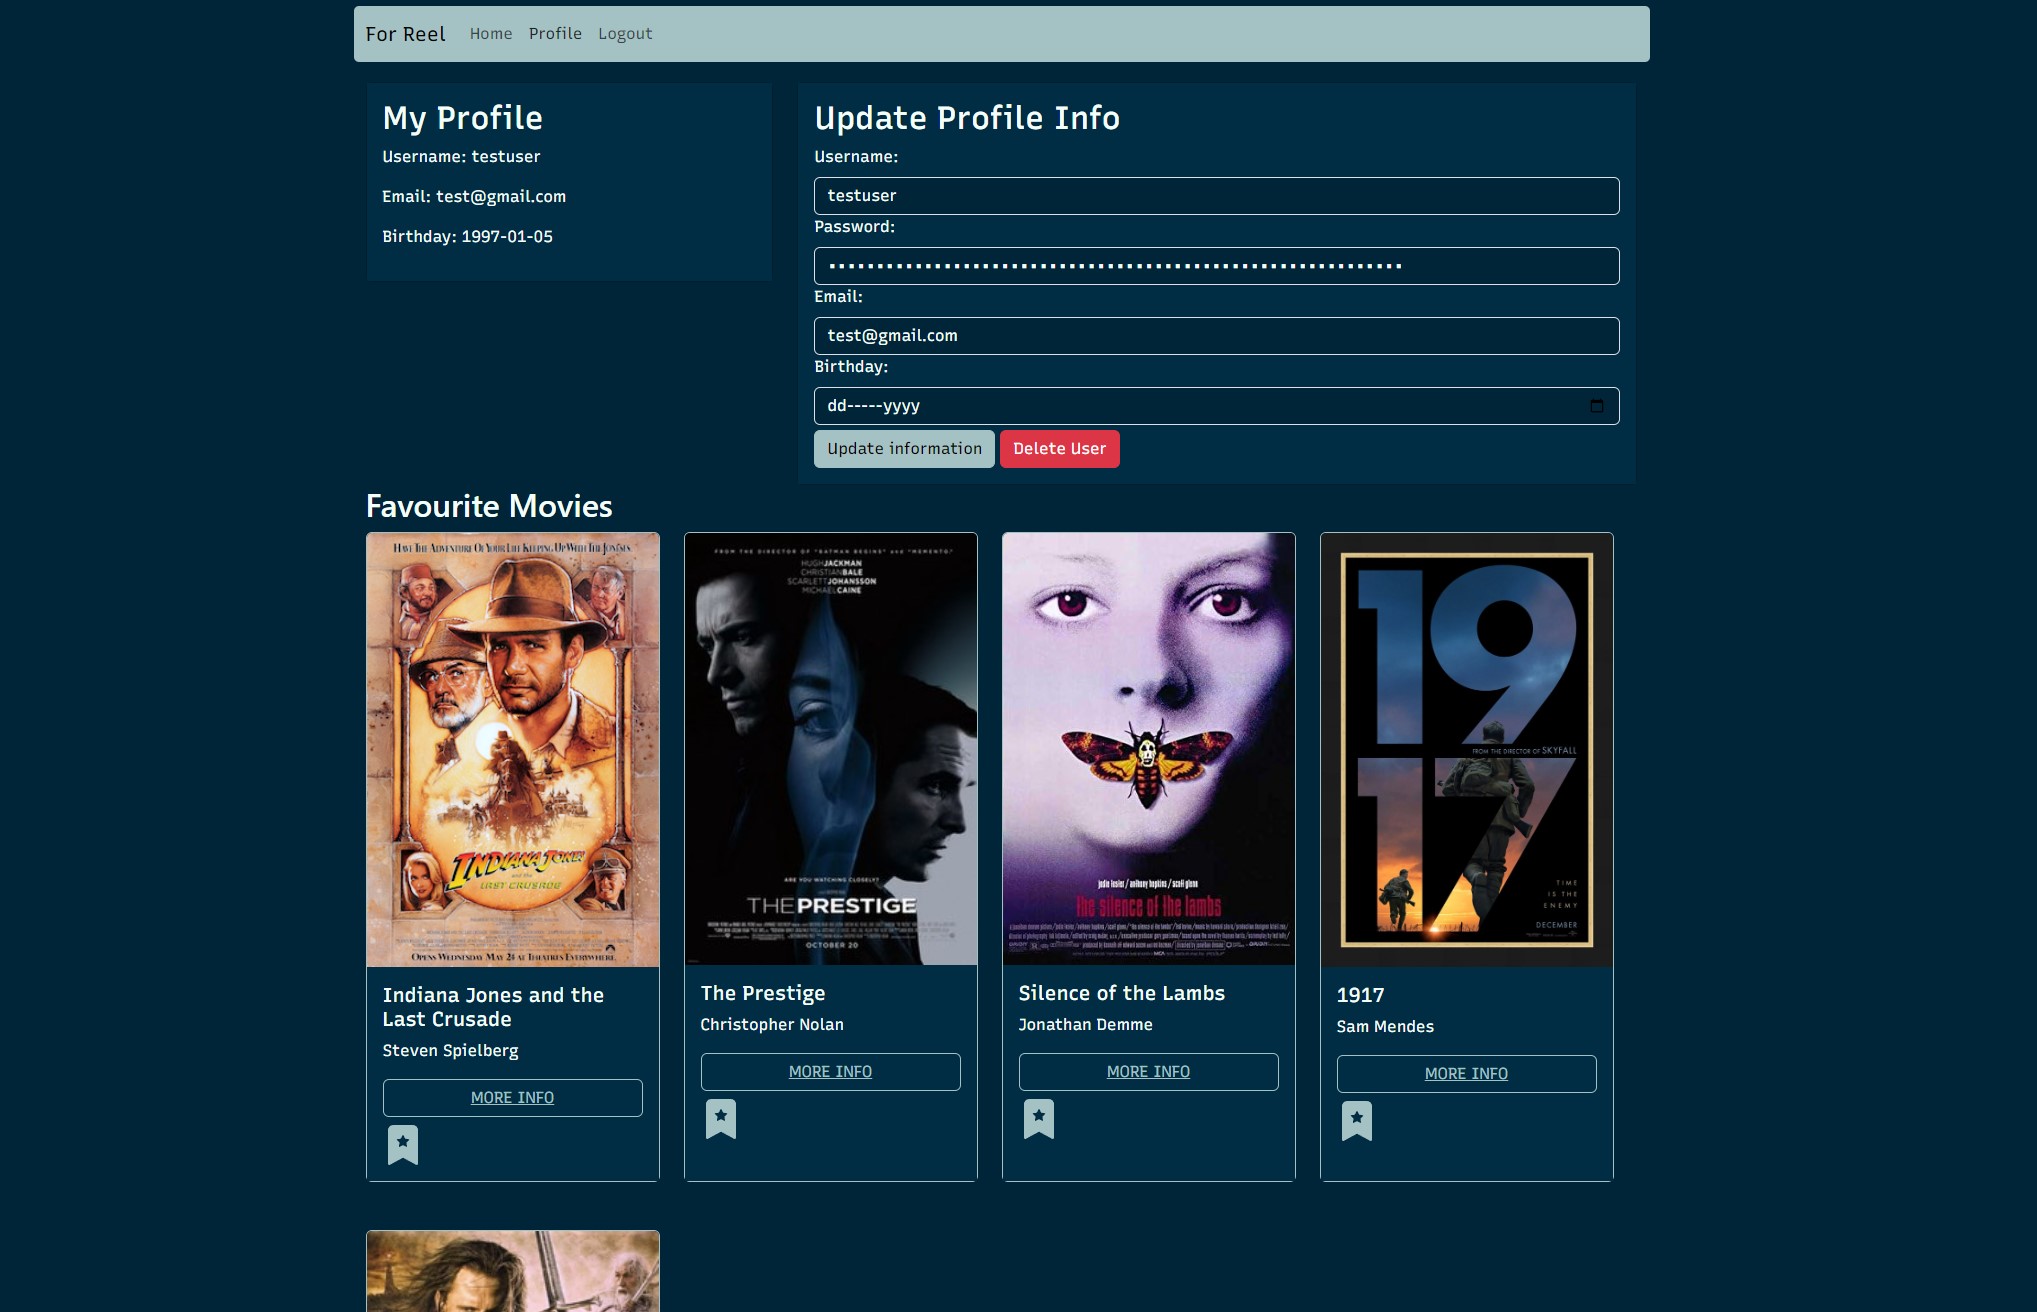The image size is (2037, 1312).
Task: Go to the Home nav link
Action: click(491, 34)
